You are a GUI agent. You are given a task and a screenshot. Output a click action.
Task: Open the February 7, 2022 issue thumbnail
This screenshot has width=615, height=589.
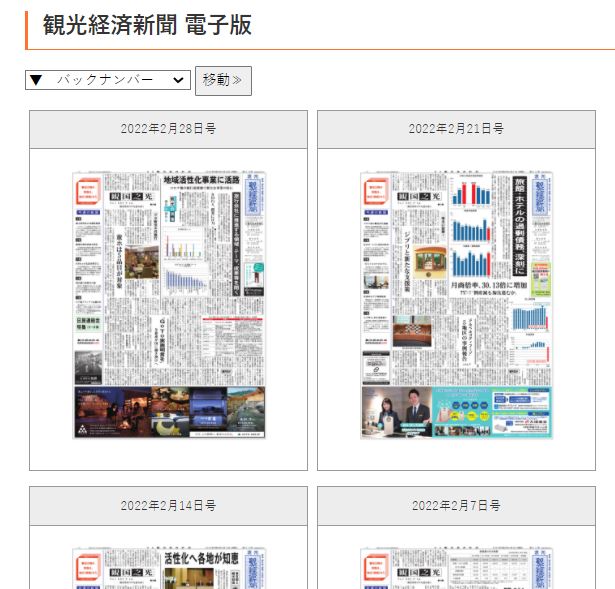(x=456, y=567)
